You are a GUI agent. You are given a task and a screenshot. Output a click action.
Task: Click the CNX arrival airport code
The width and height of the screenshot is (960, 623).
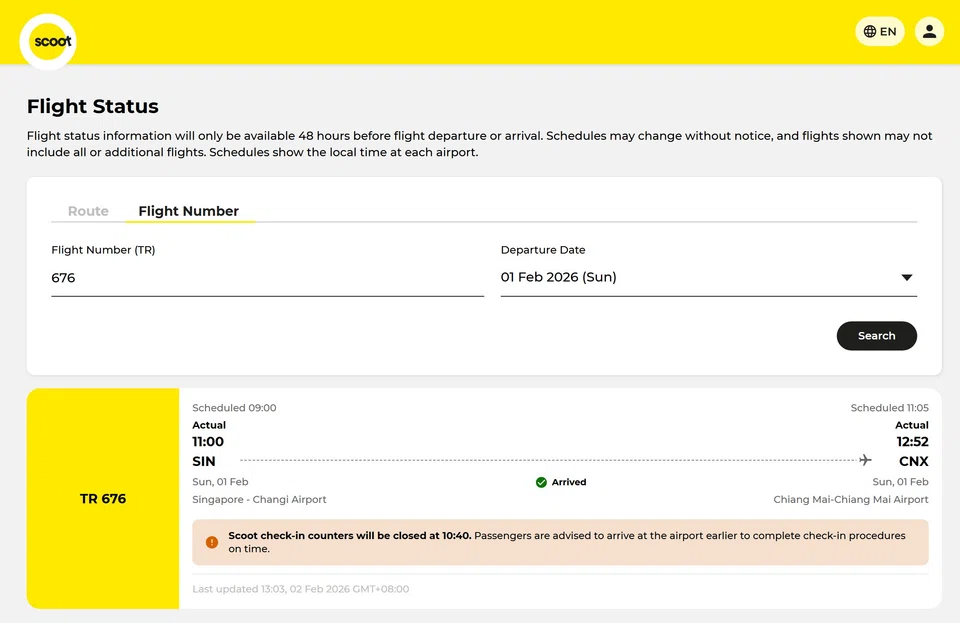click(x=913, y=462)
